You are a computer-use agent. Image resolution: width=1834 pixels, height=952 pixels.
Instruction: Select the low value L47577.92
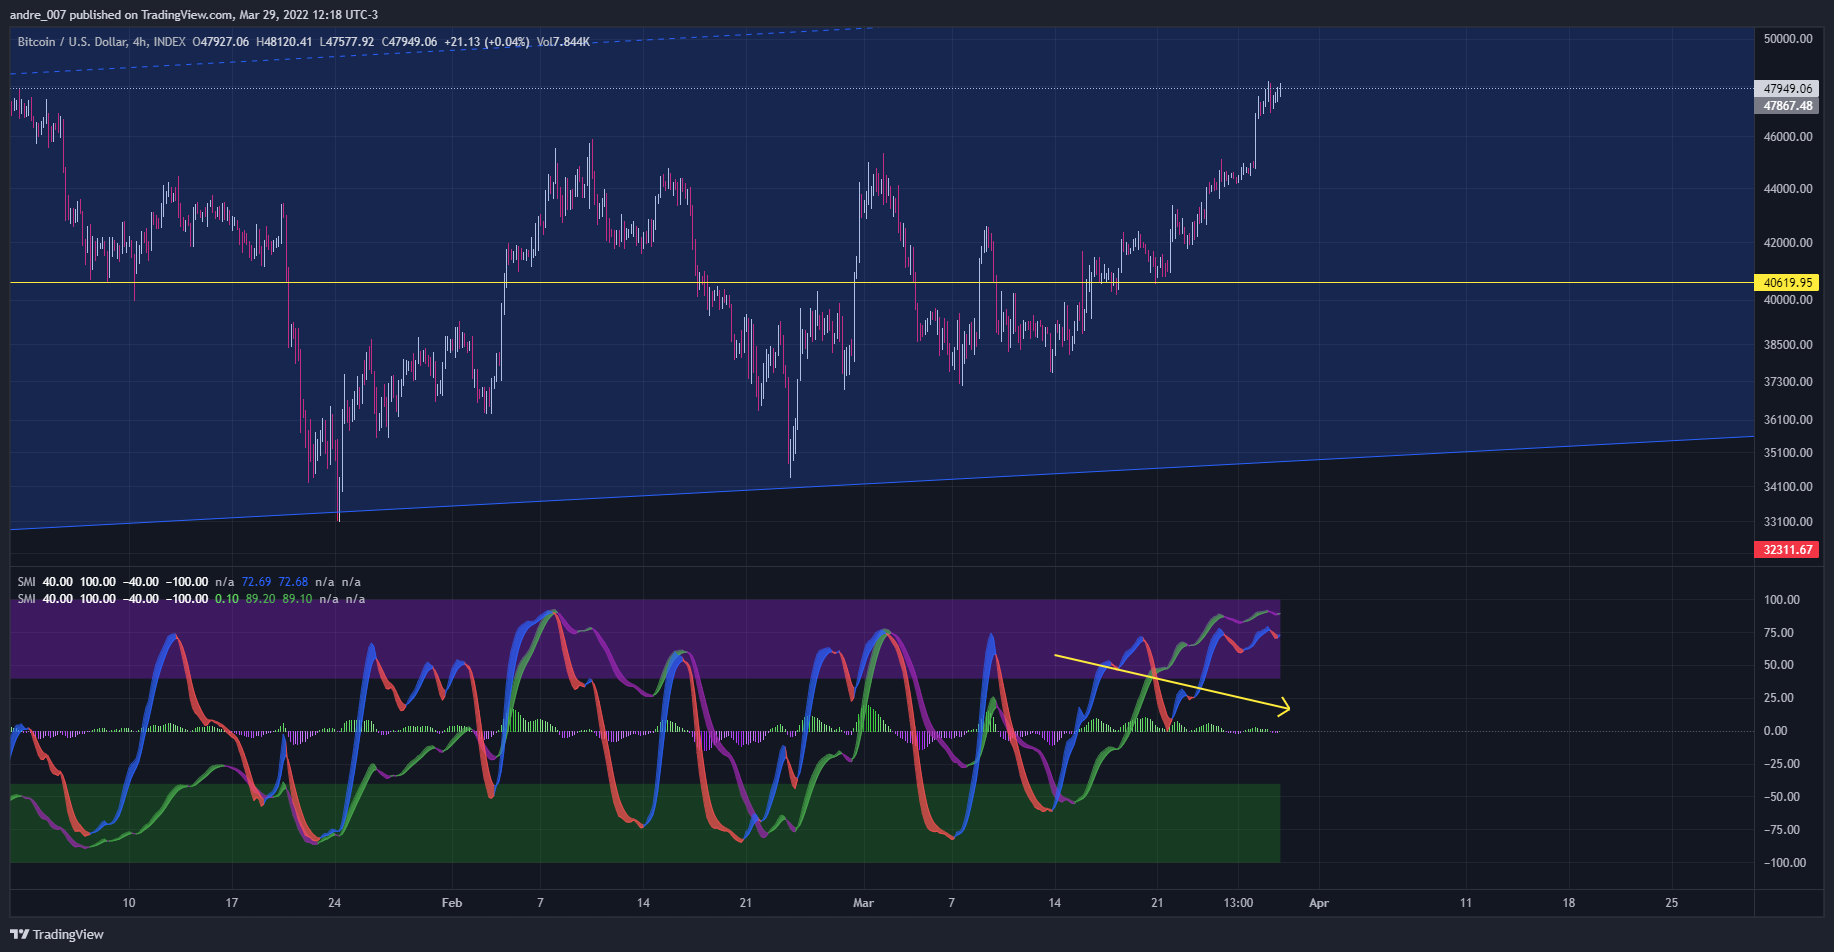[x=347, y=42]
